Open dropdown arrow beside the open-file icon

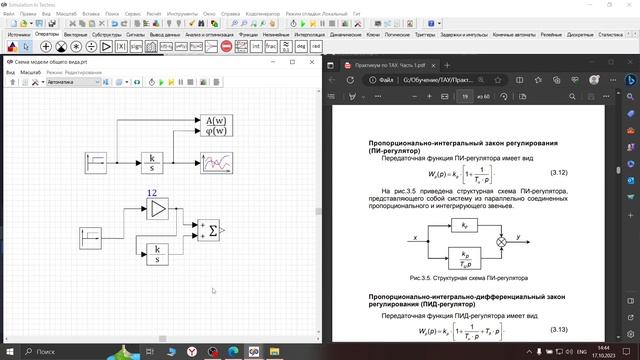(31, 24)
